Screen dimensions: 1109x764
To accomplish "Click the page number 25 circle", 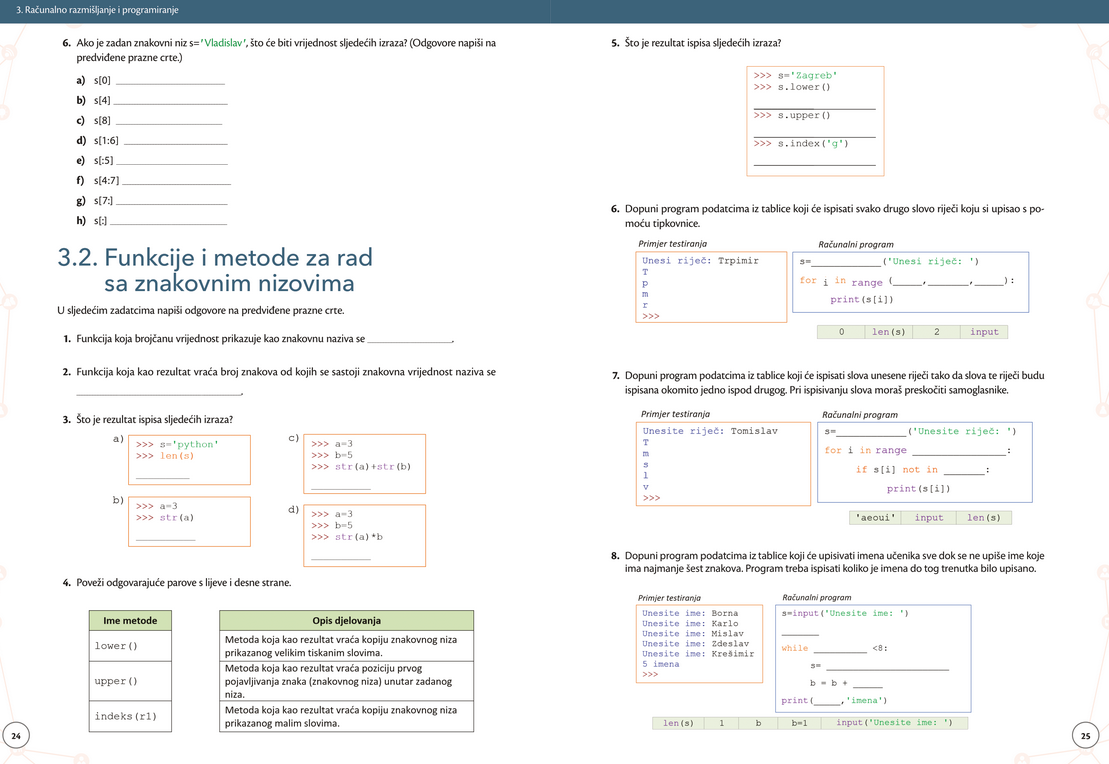I will click(1086, 736).
